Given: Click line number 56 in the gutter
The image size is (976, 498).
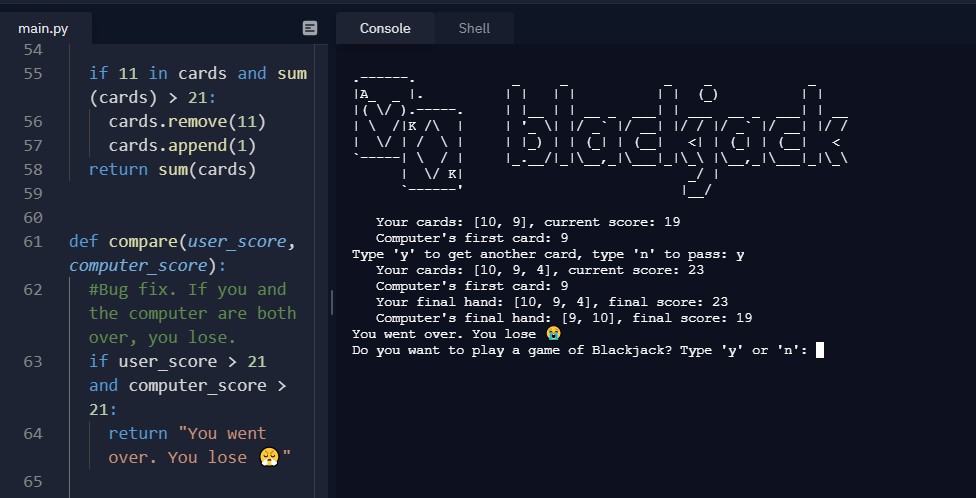Looking at the screenshot, I should (33, 121).
